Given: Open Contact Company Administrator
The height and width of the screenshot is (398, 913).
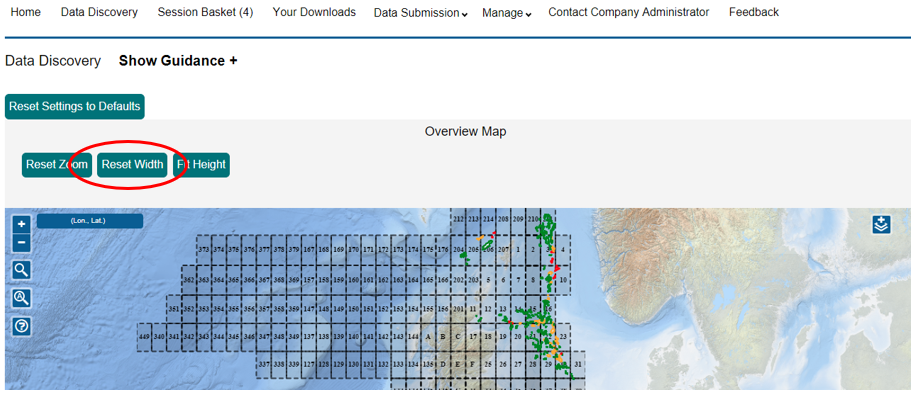Looking at the screenshot, I should 628,12.
